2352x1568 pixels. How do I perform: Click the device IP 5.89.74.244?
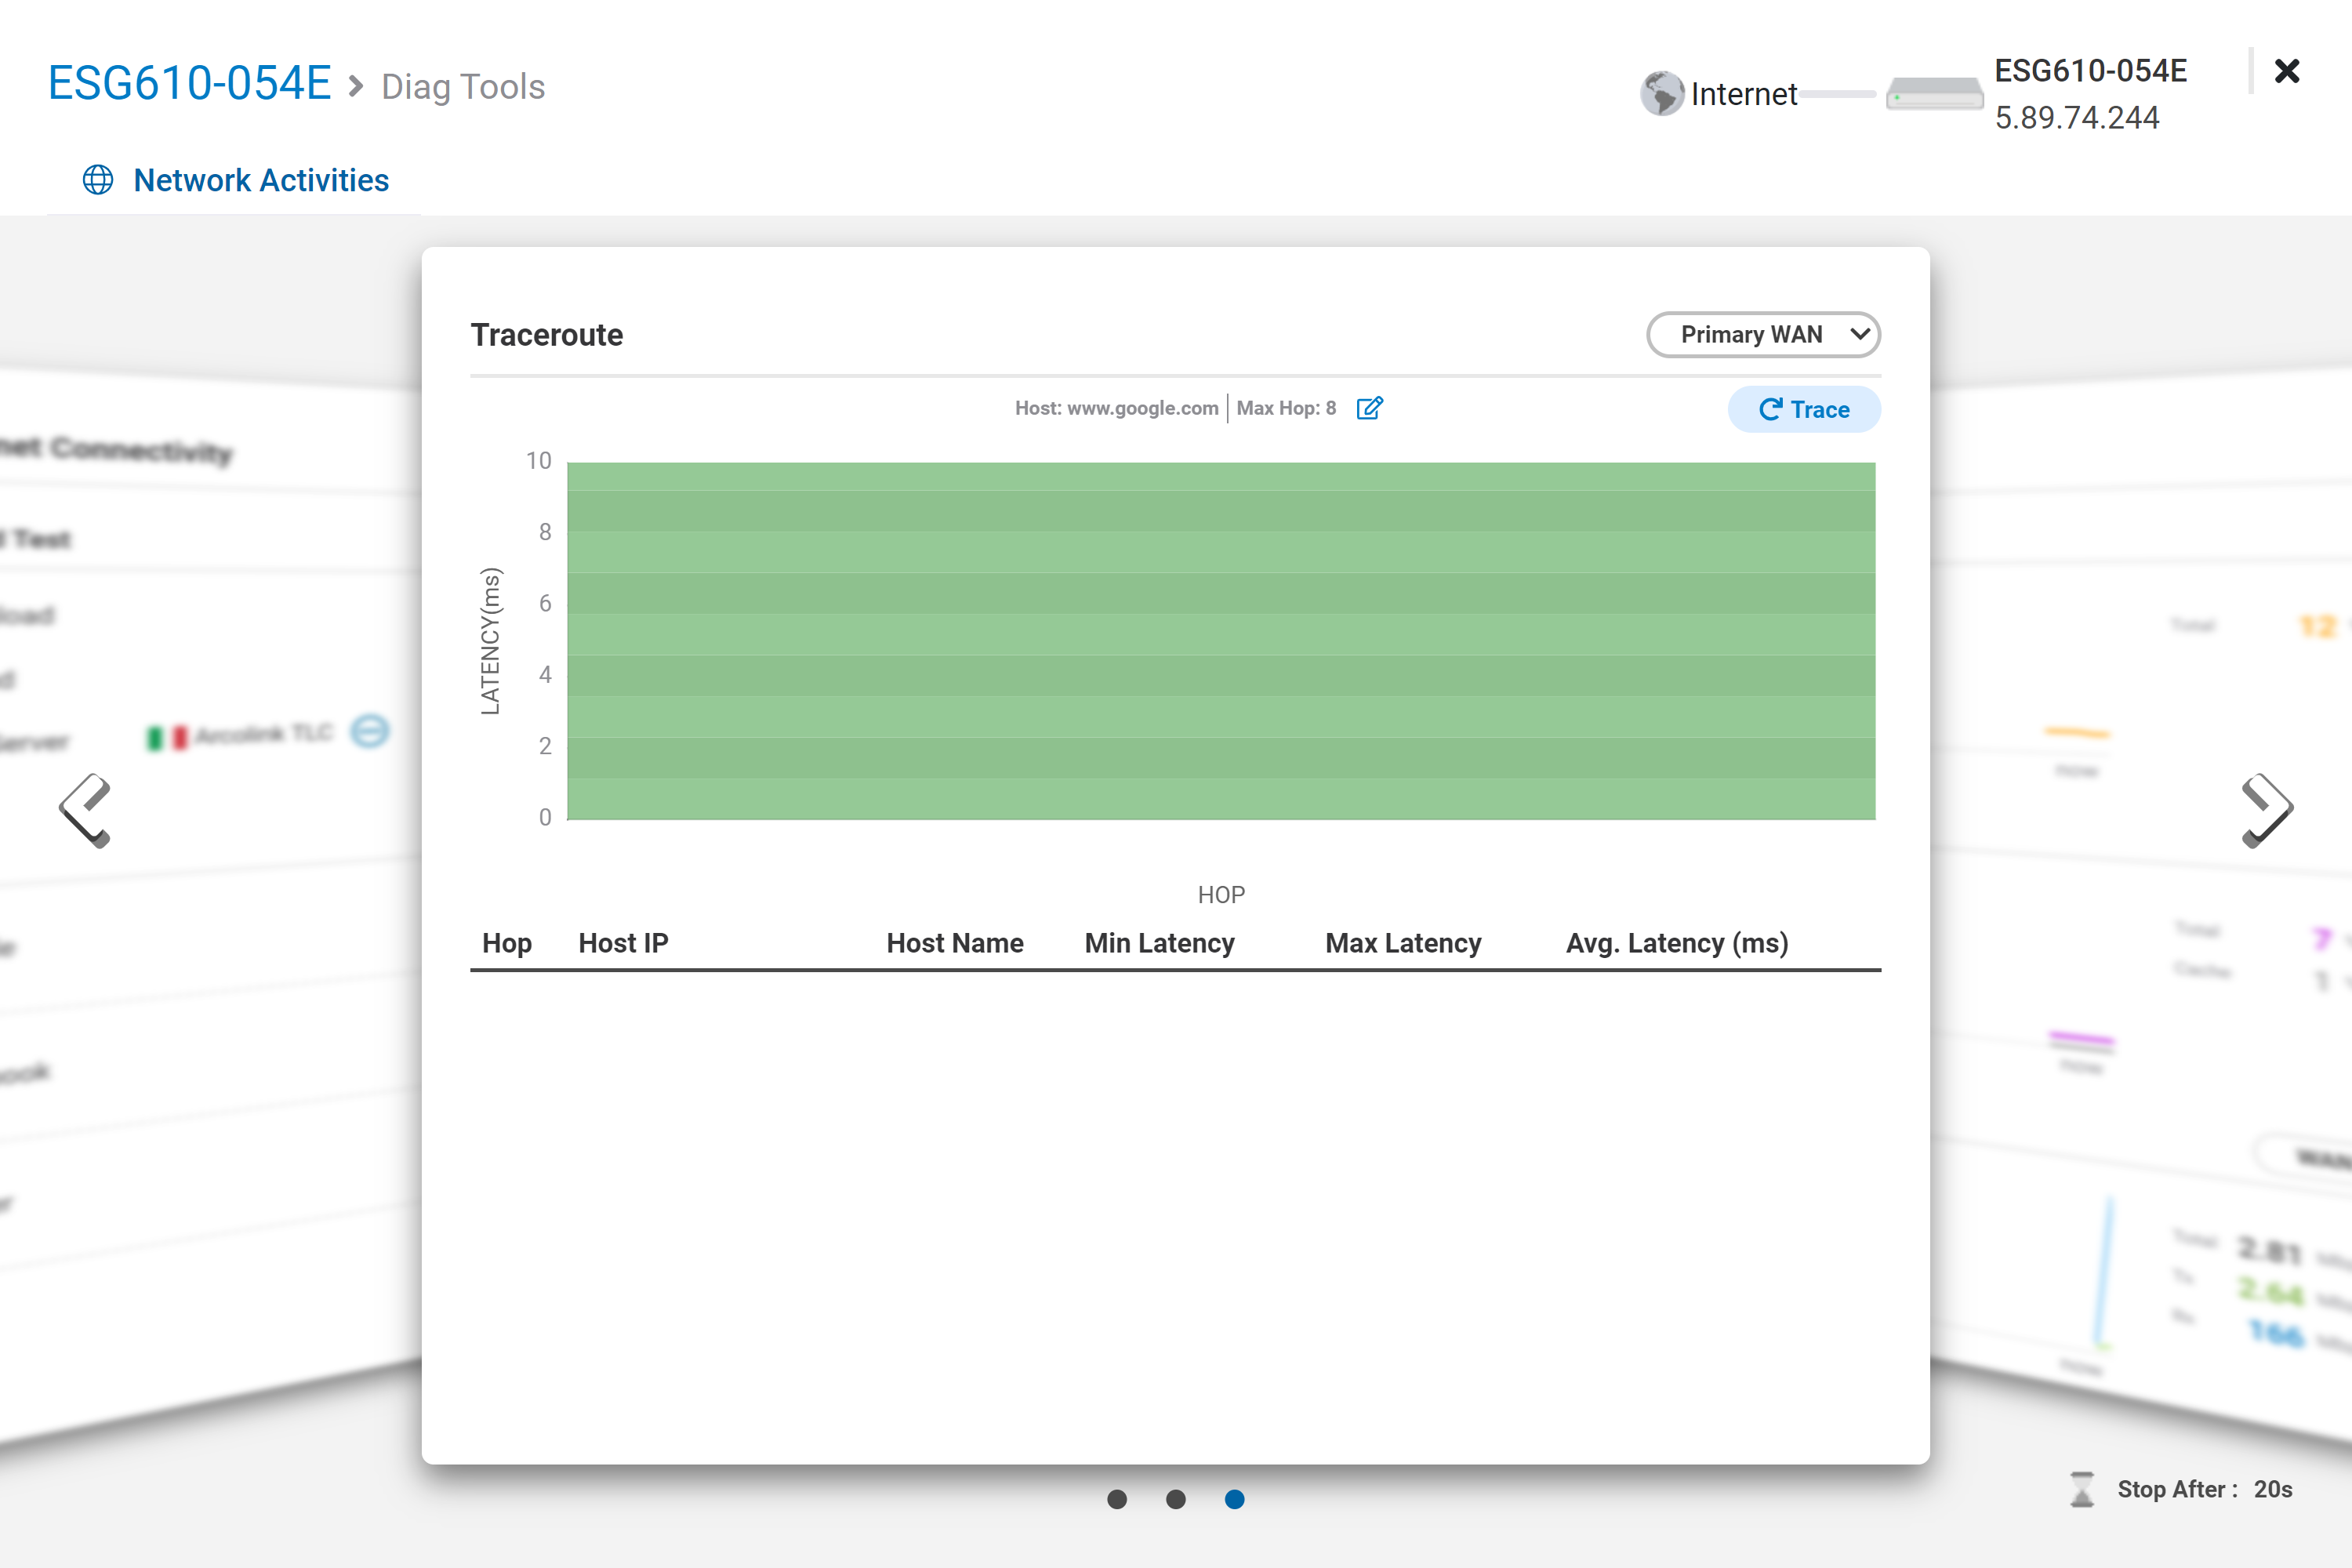pos(2077,118)
